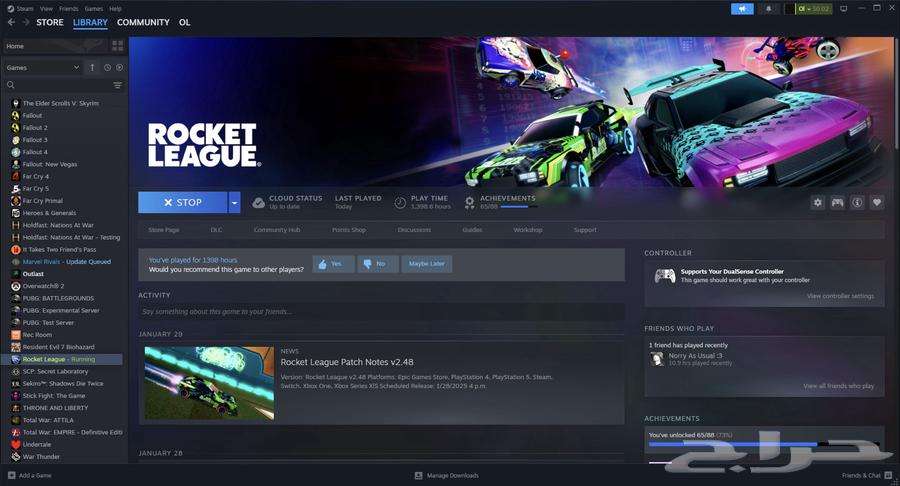The height and width of the screenshot is (486, 900).
Task: Click View controller settings link
Action: pos(840,296)
